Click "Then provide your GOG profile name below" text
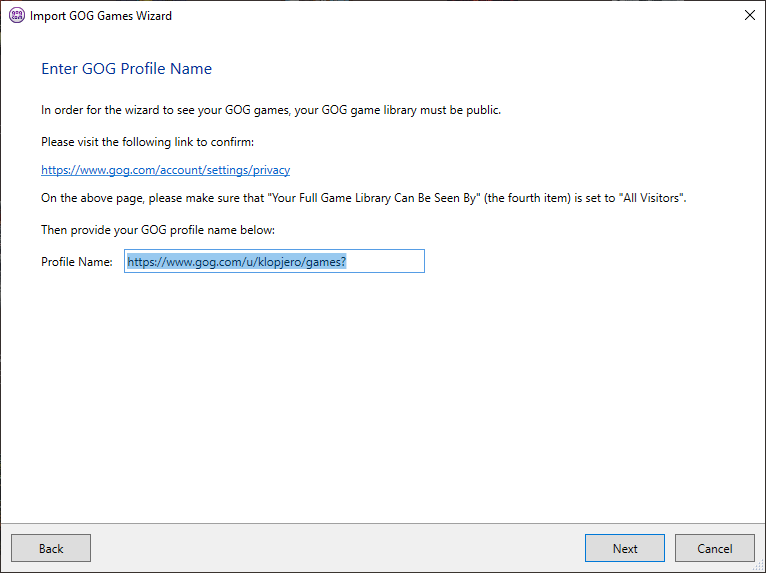The image size is (766, 573). click(158, 230)
